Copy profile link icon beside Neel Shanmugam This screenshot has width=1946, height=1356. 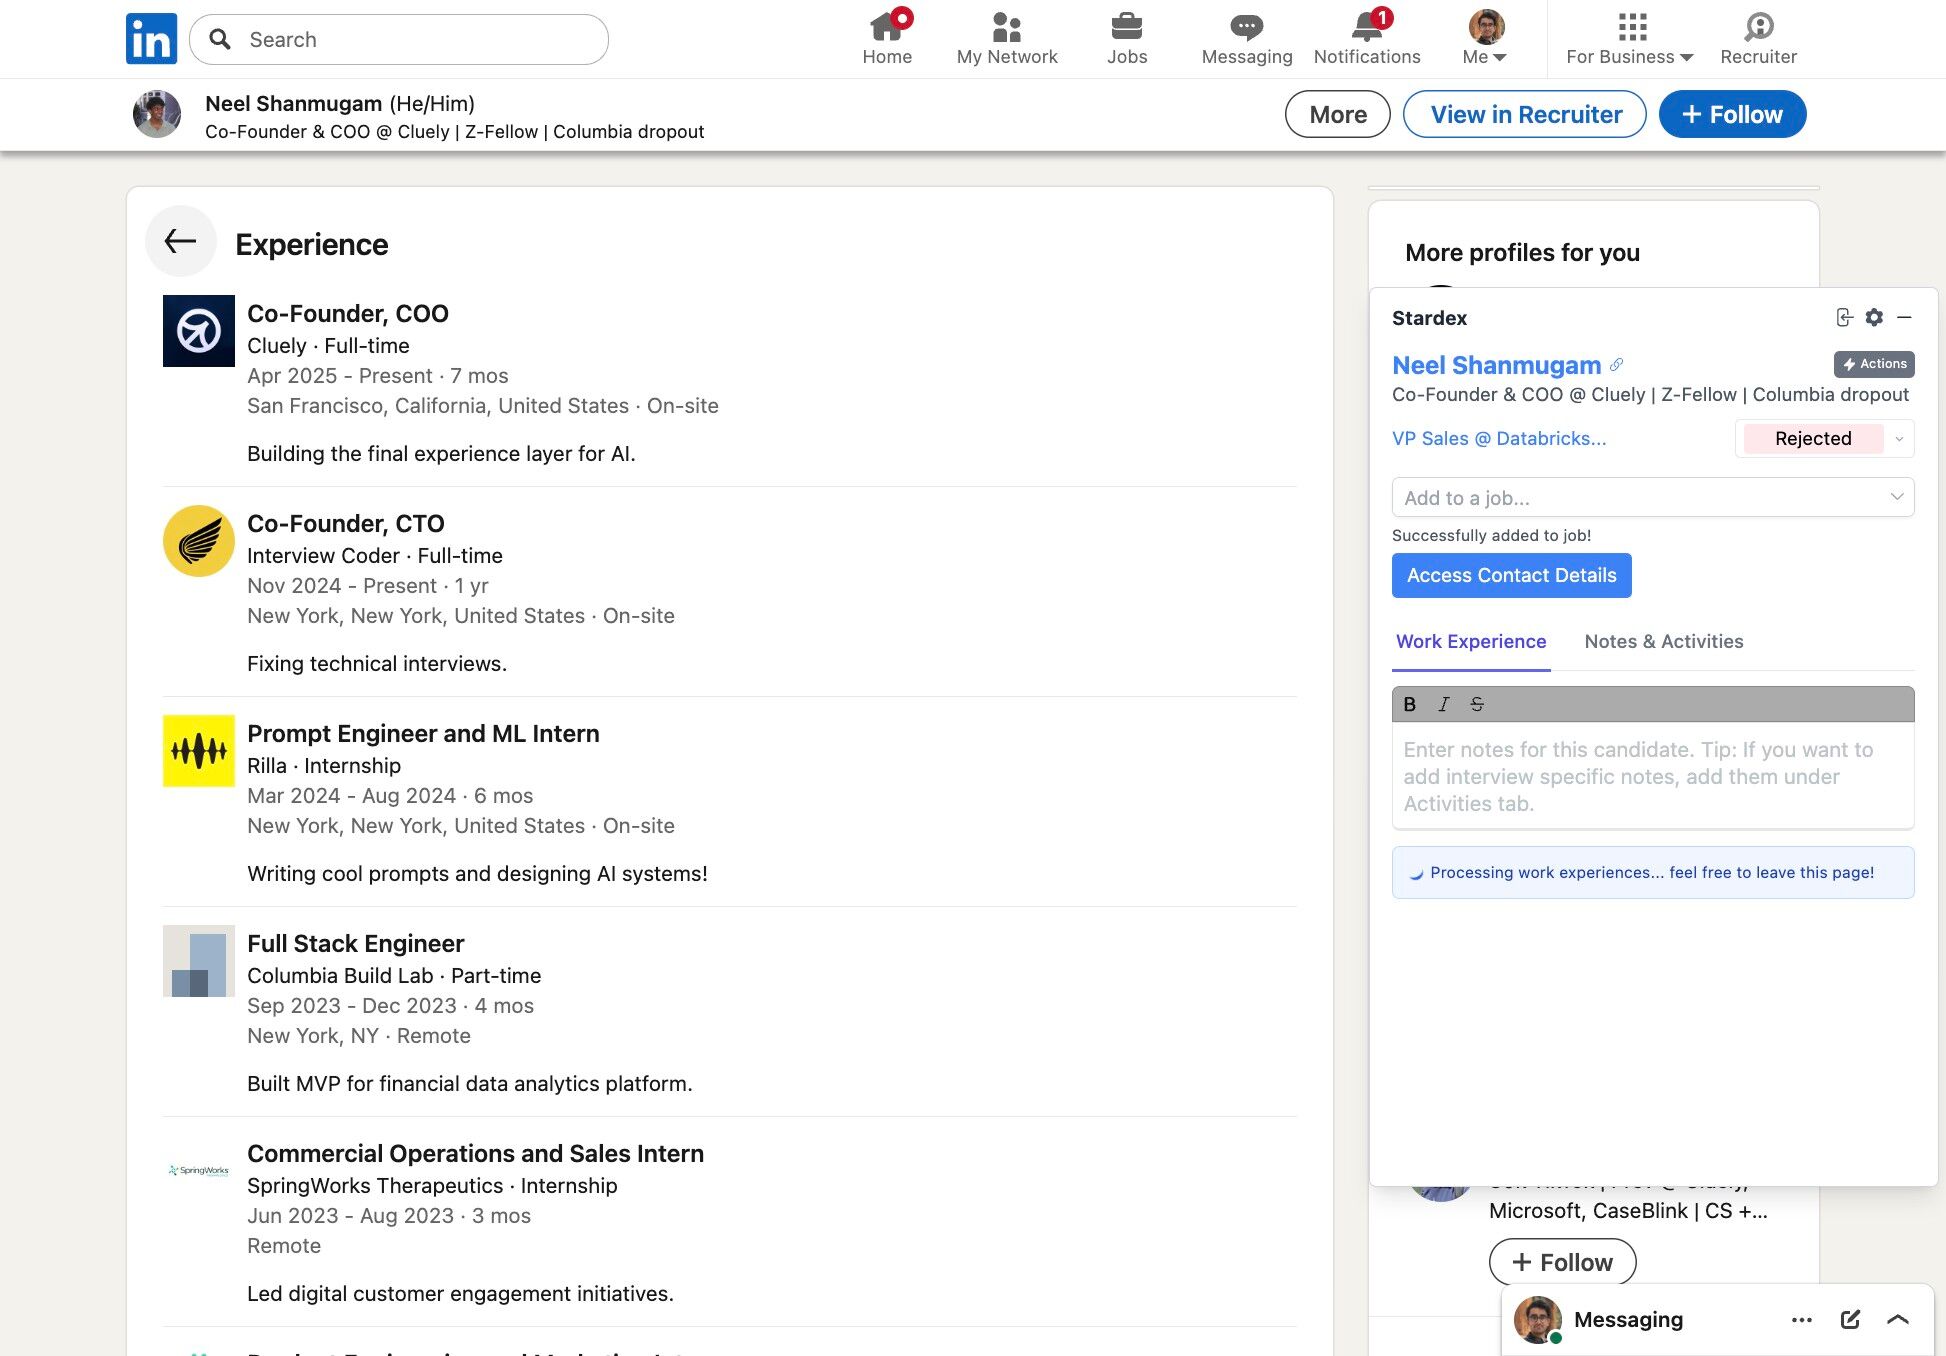tap(1616, 364)
